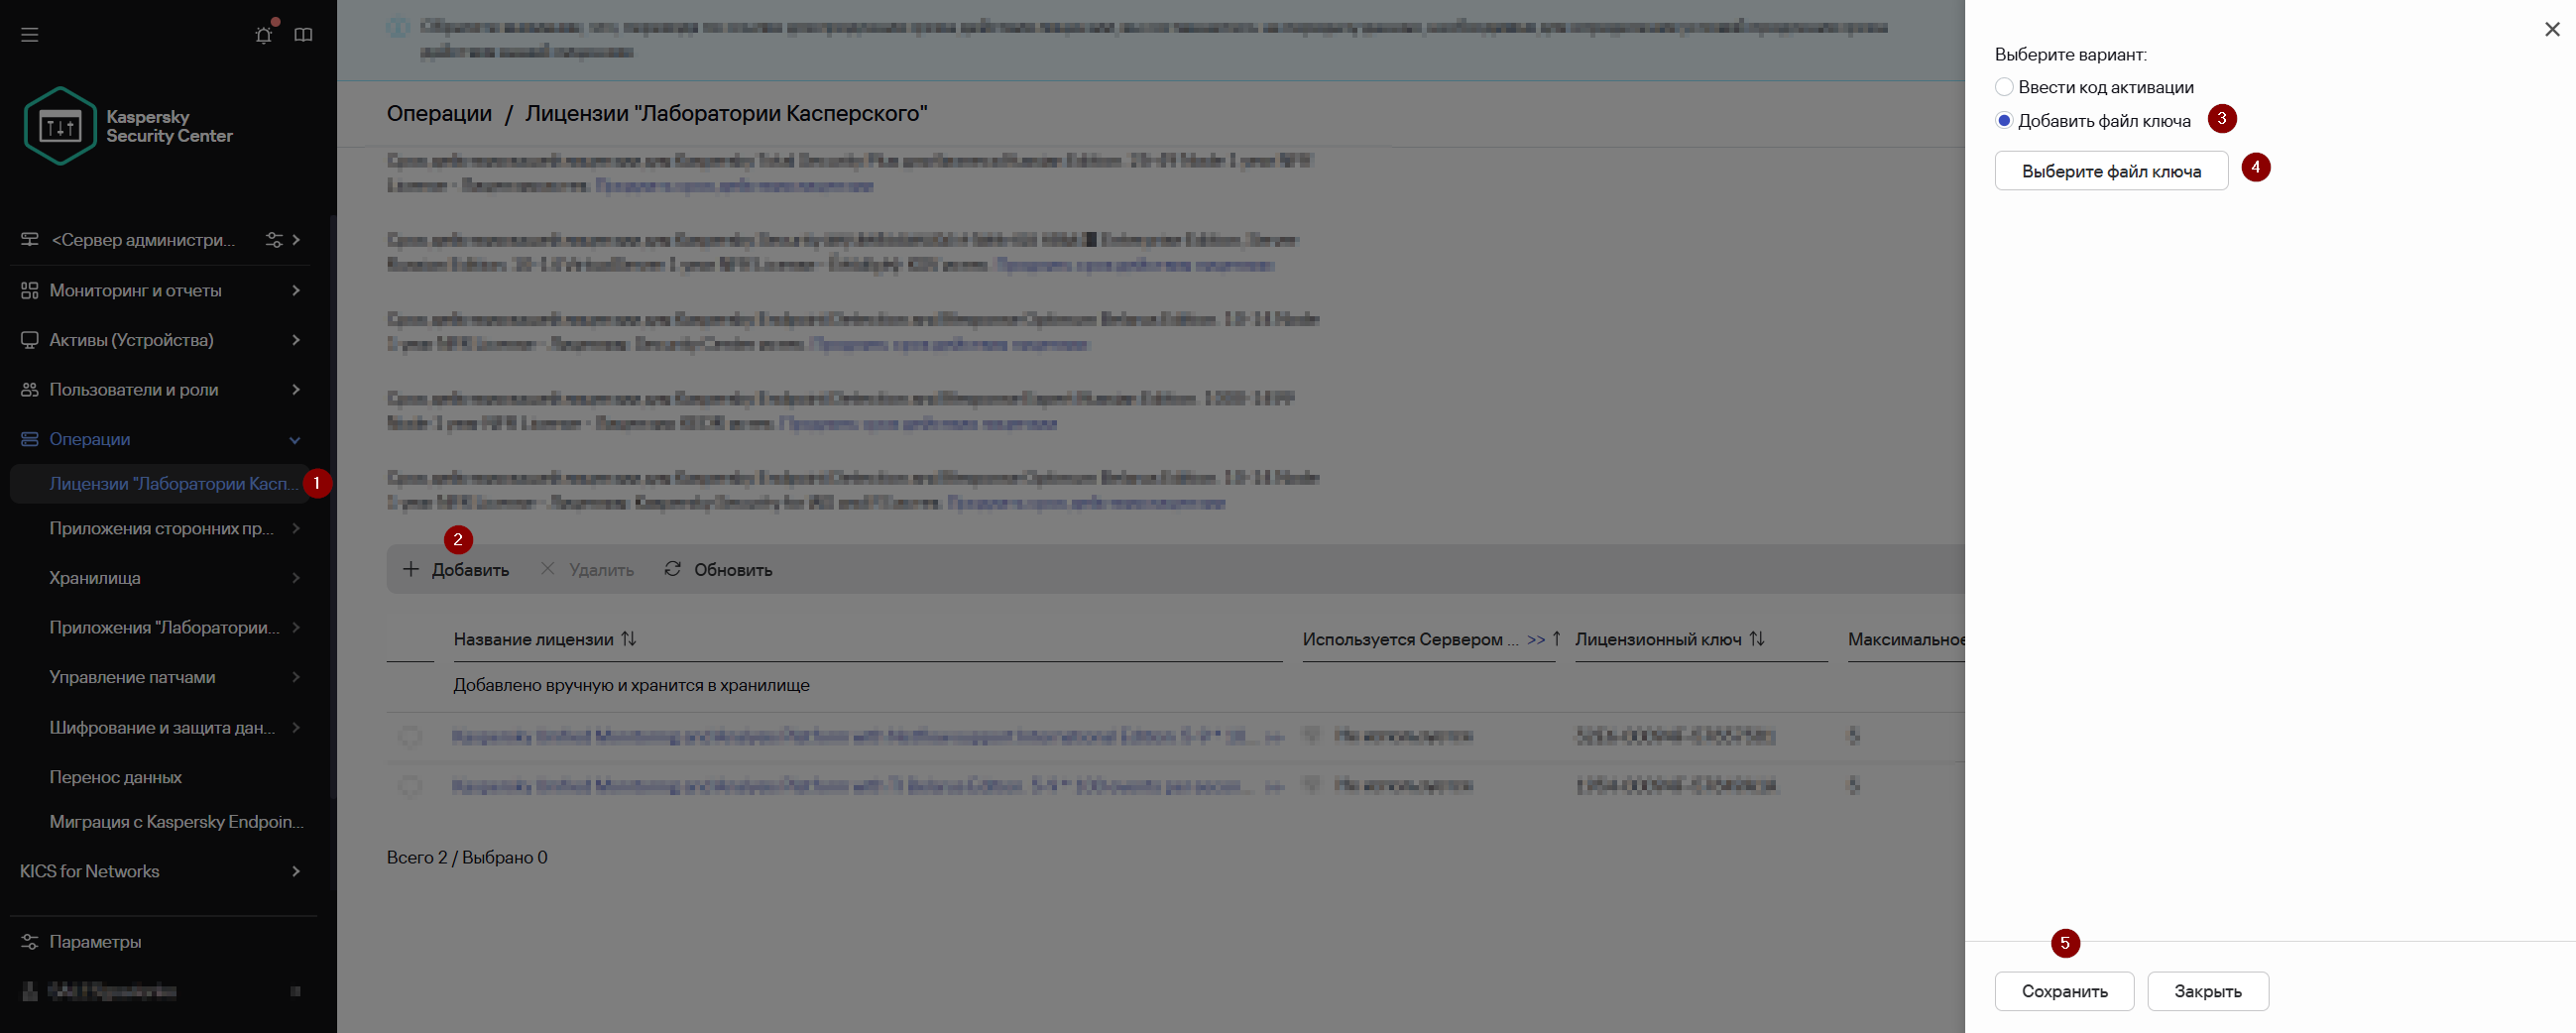Open the notifications bell icon
Screen dimensions: 2576x1033
(x=264, y=35)
